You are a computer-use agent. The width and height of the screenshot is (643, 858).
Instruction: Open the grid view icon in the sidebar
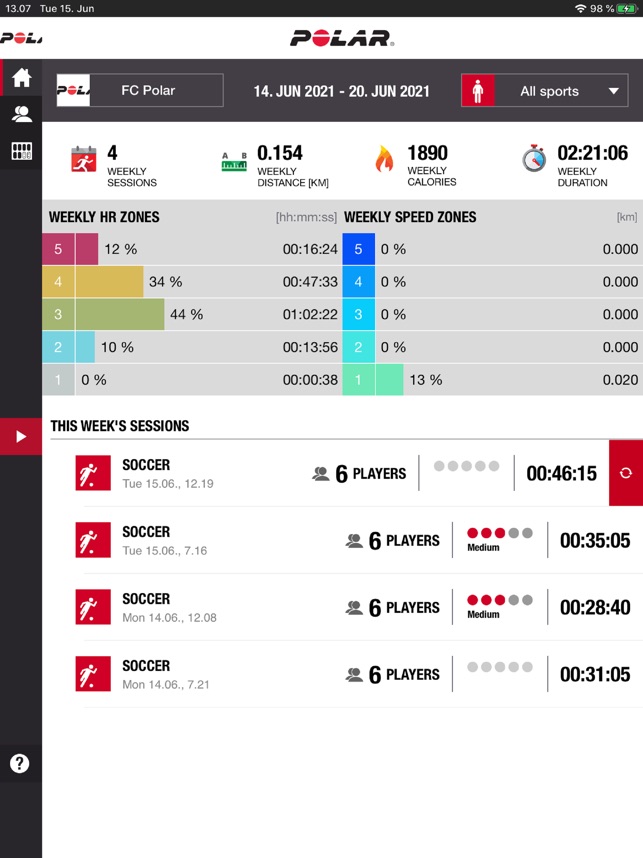20,151
